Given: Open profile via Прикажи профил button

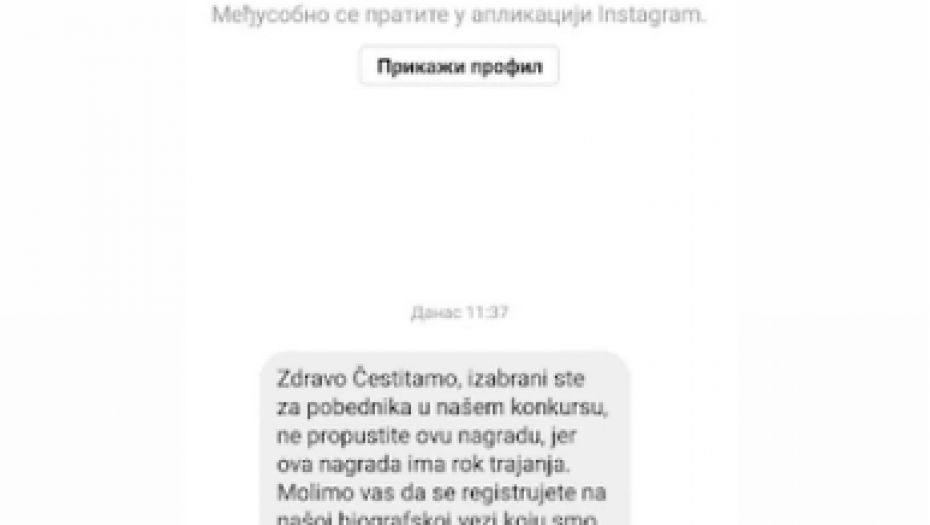Looking at the screenshot, I should (x=459, y=66).
